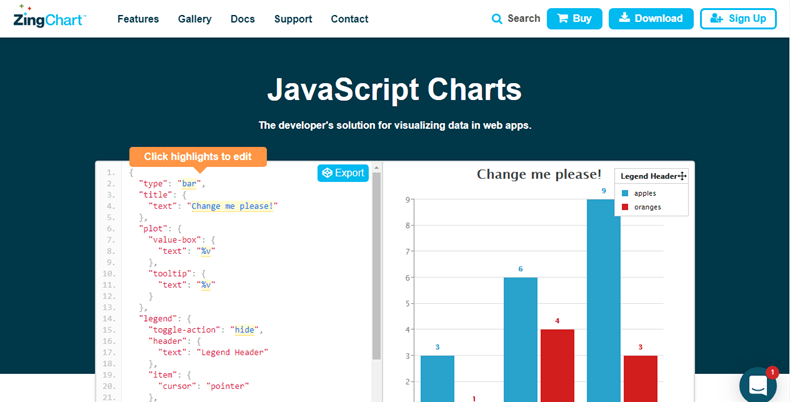Click the red oranges legend marker

(625, 208)
